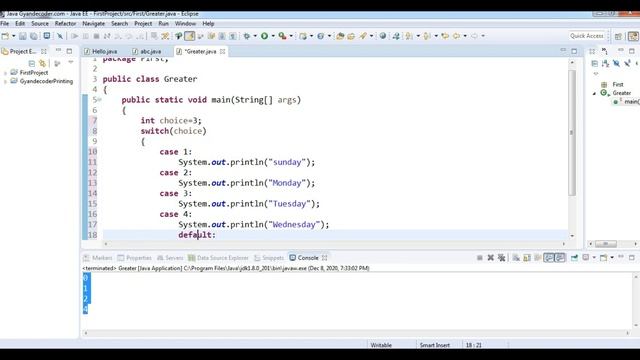Click the Next Annotation icon
This screenshot has width=640, height=360.
(x=409, y=36)
